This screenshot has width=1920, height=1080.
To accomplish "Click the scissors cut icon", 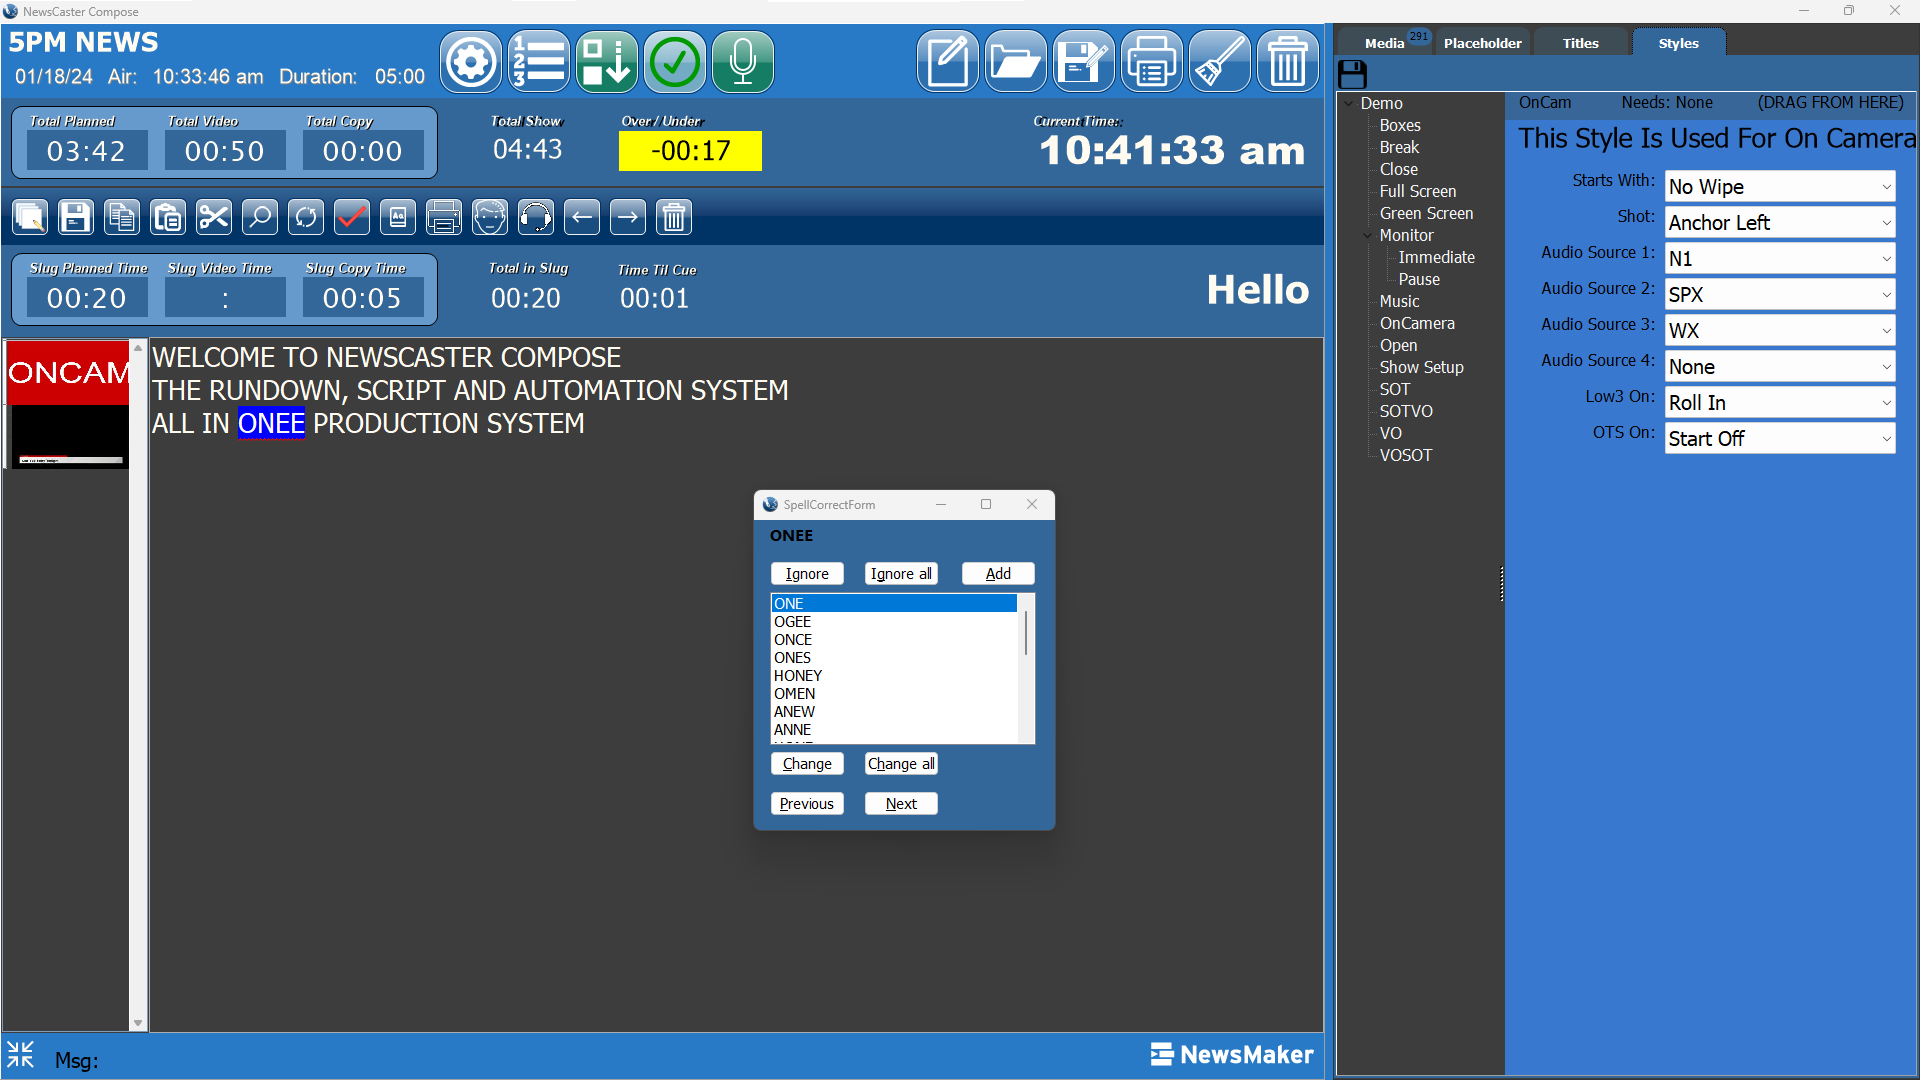I will (x=214, y=217).
